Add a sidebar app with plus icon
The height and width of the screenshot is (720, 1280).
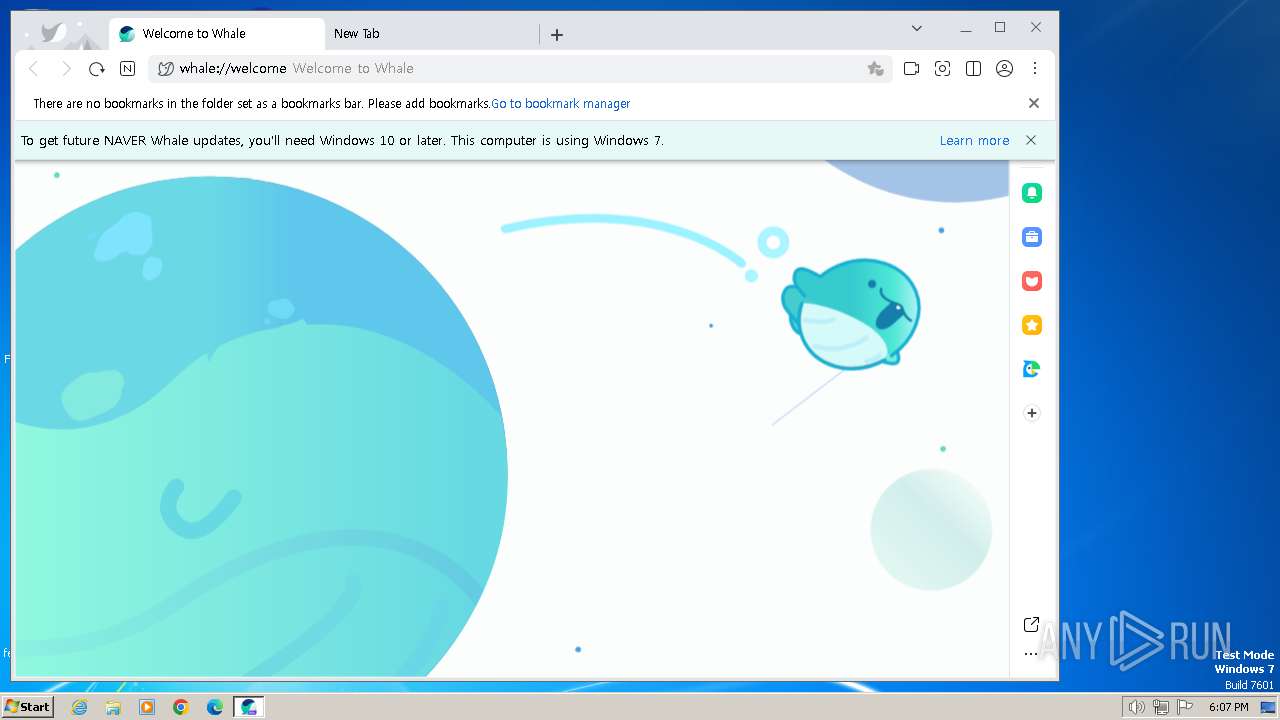[x=1032, y=413]
